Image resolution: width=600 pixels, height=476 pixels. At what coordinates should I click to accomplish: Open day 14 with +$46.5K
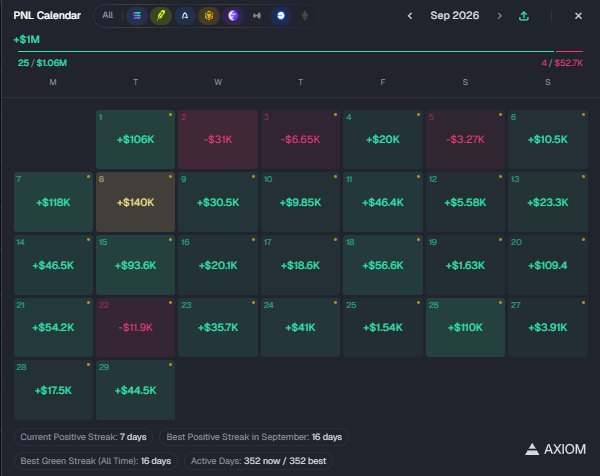click(x=53, y=265)
